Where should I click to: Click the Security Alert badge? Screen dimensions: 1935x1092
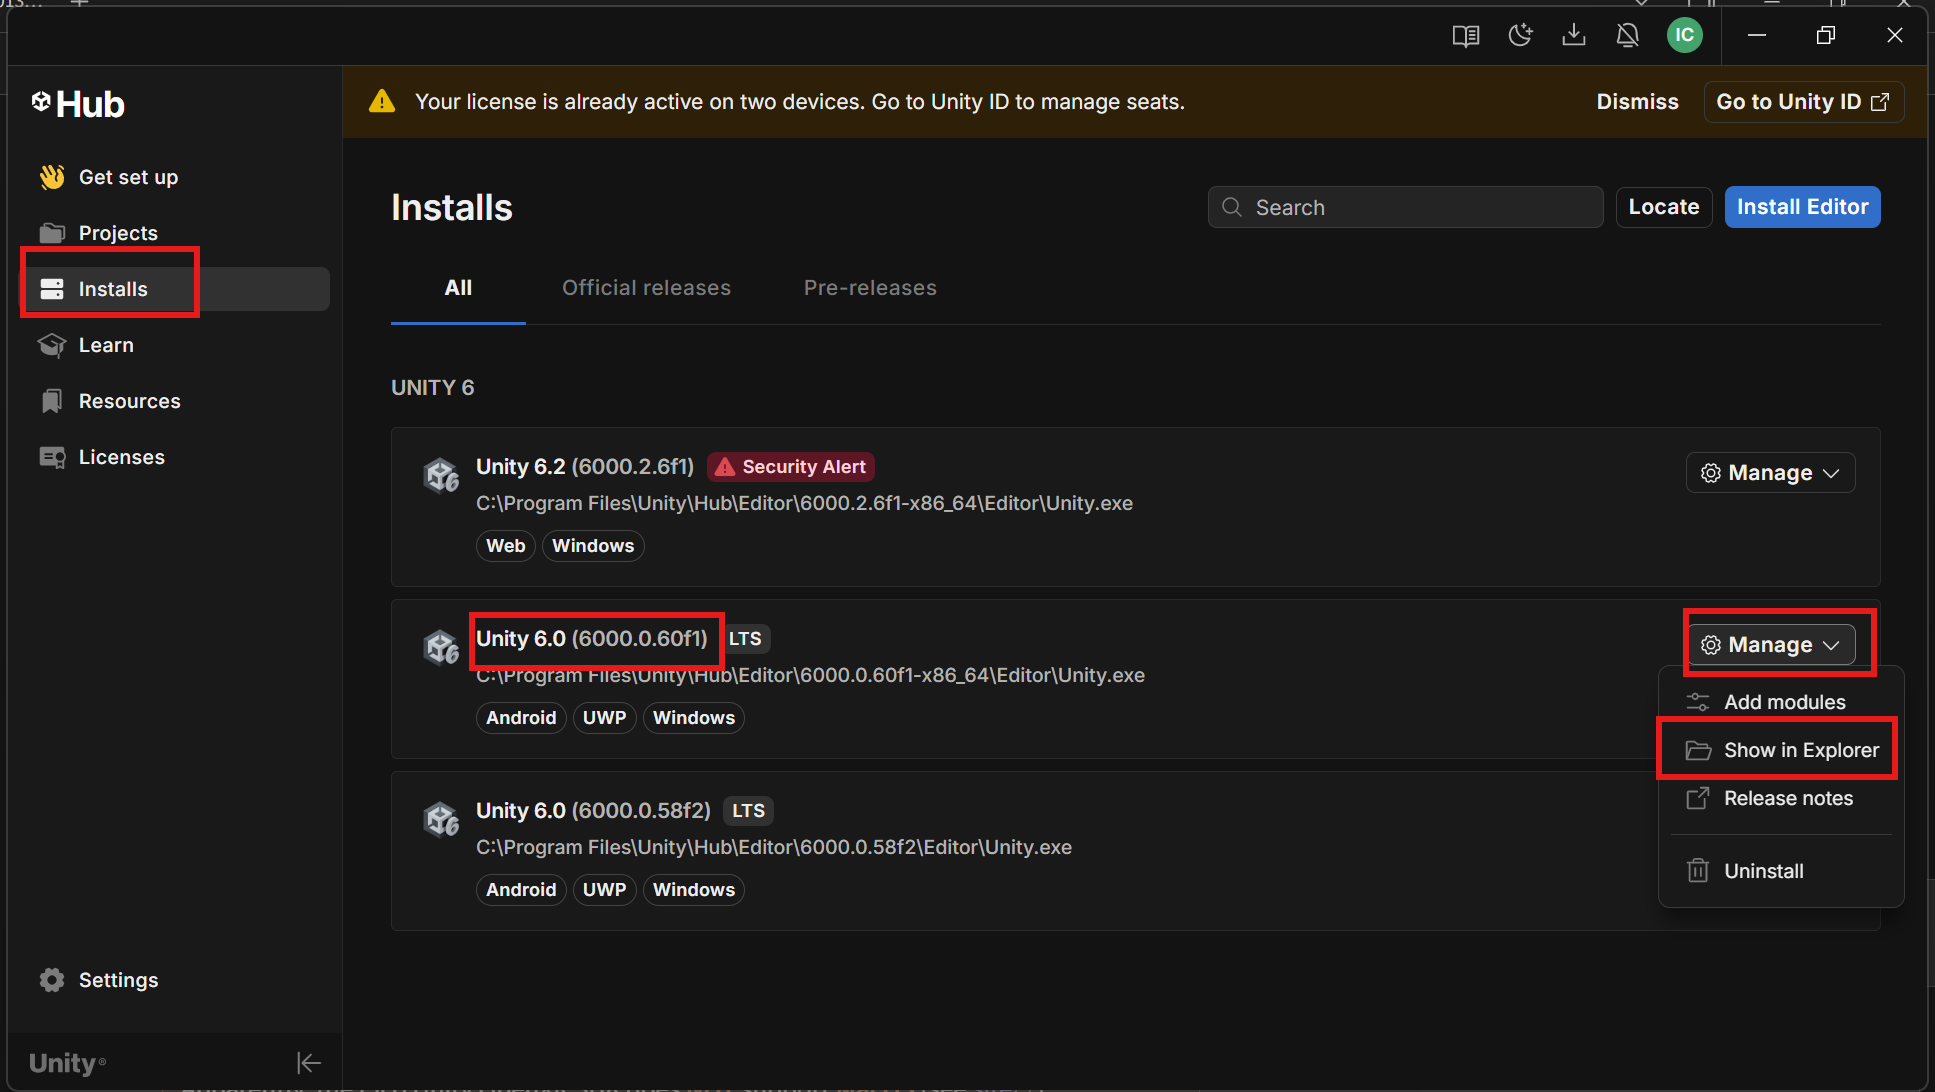coord(791,467)
